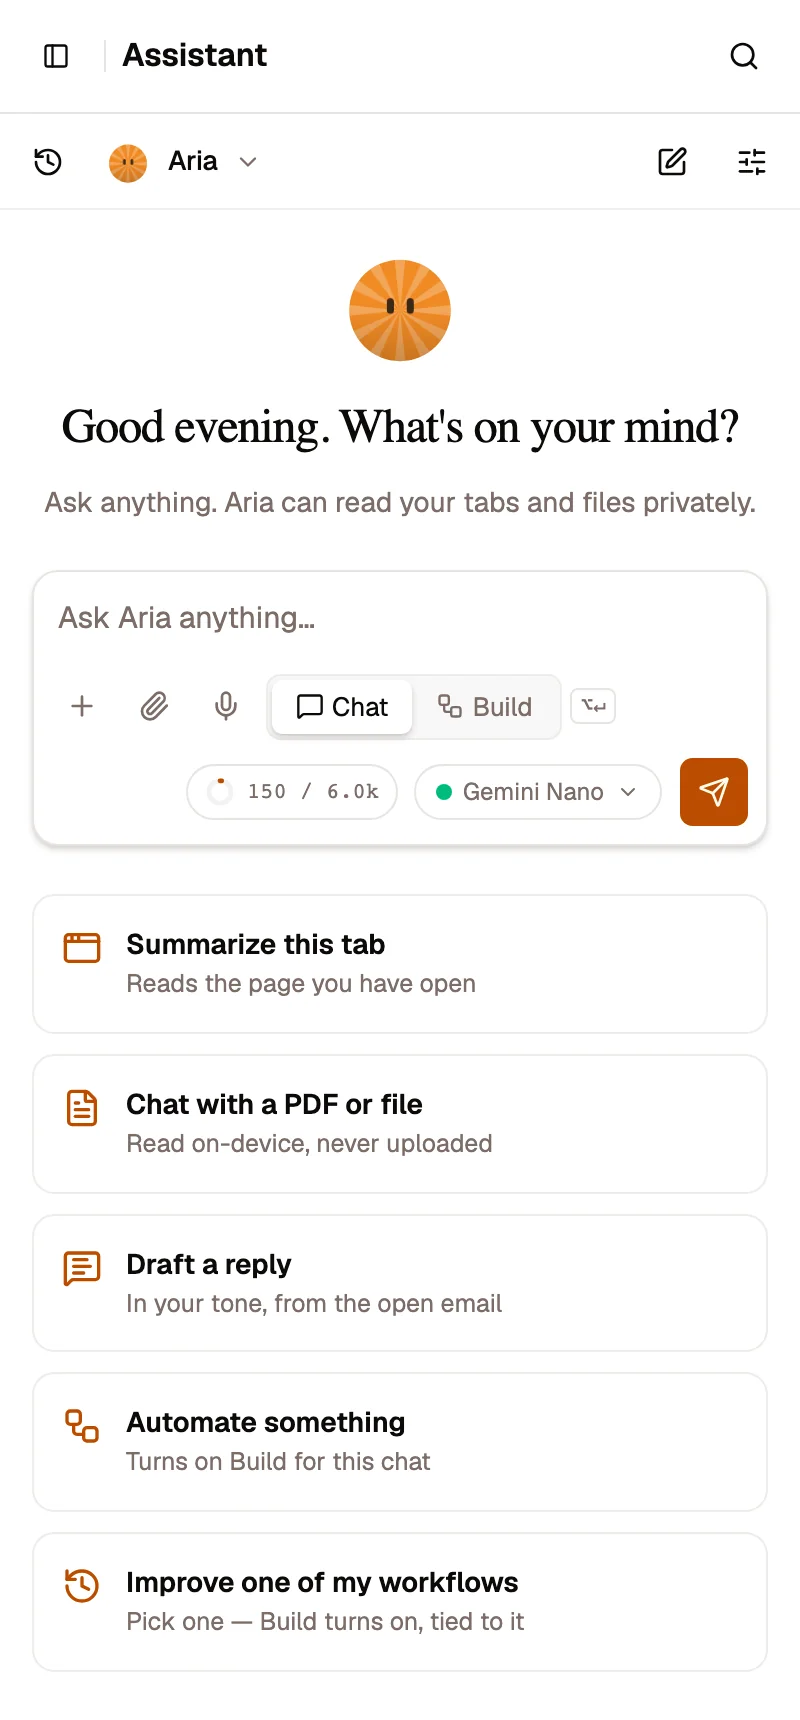Screen dimensions: 800x1720
Task: Click the history icon on Improve workflows card
Action: click(x=82, y=1585)
